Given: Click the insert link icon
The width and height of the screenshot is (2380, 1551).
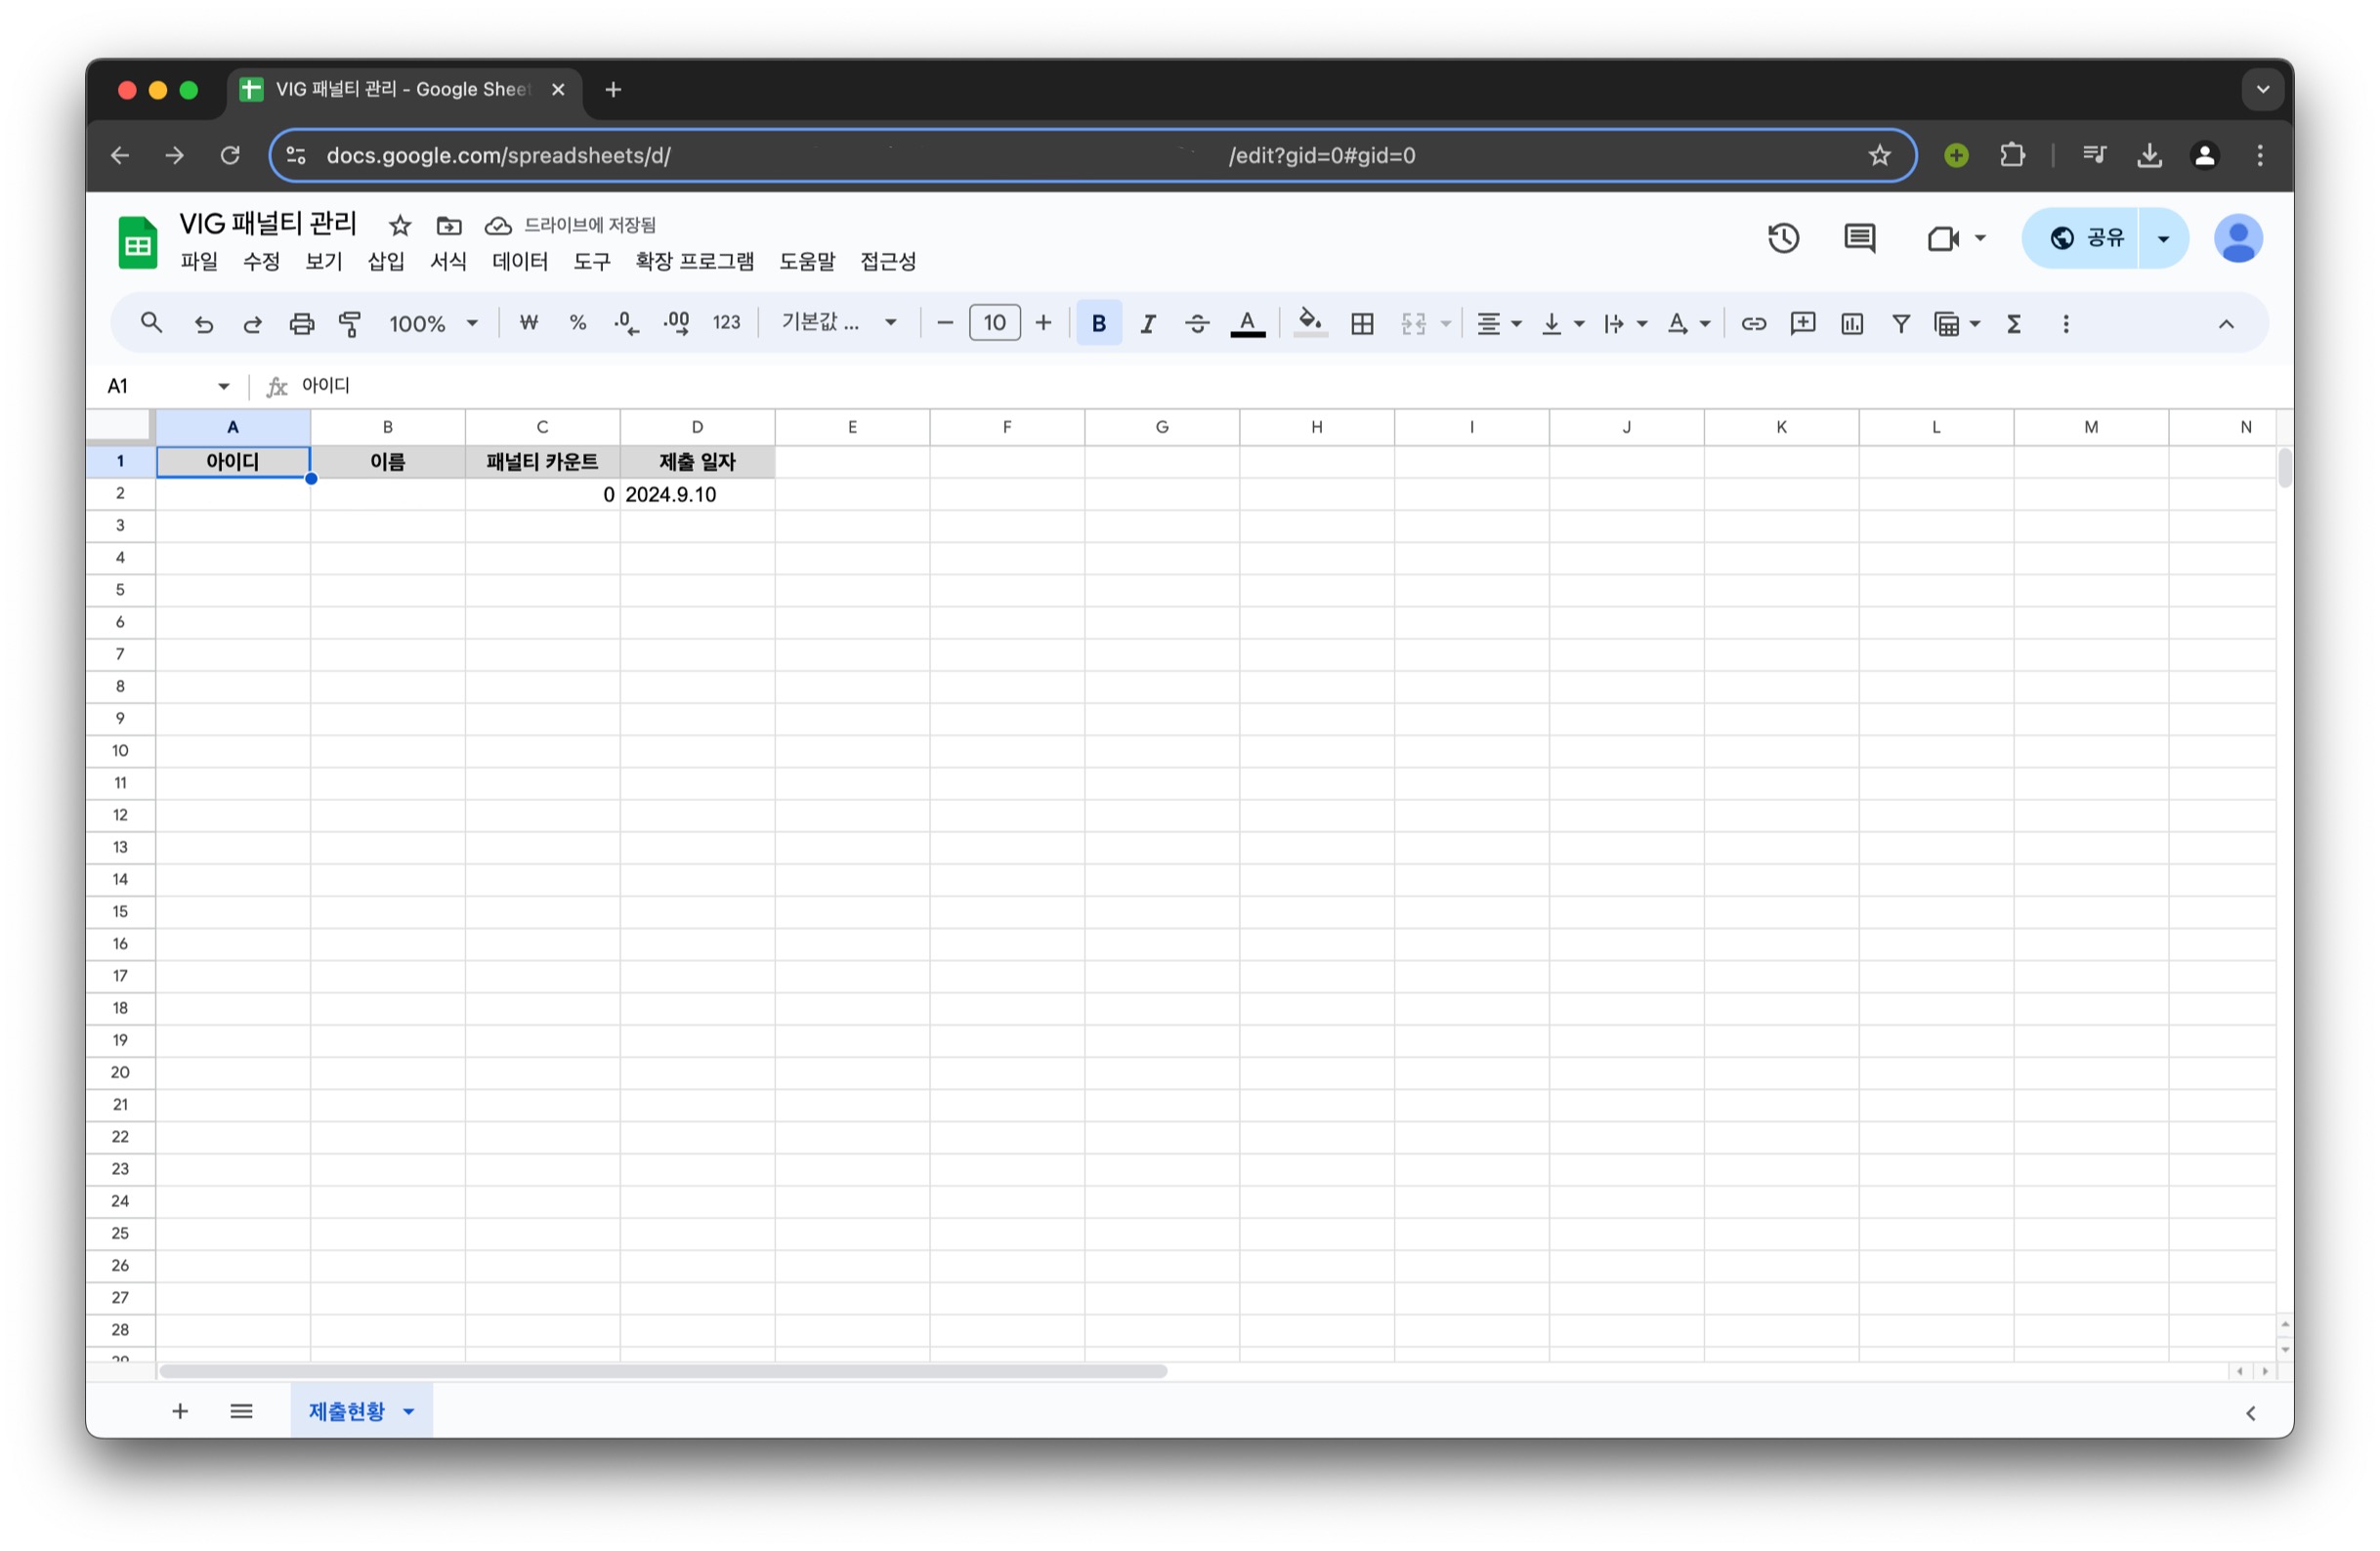Looking at the screenshot, I should [1753, 324].
